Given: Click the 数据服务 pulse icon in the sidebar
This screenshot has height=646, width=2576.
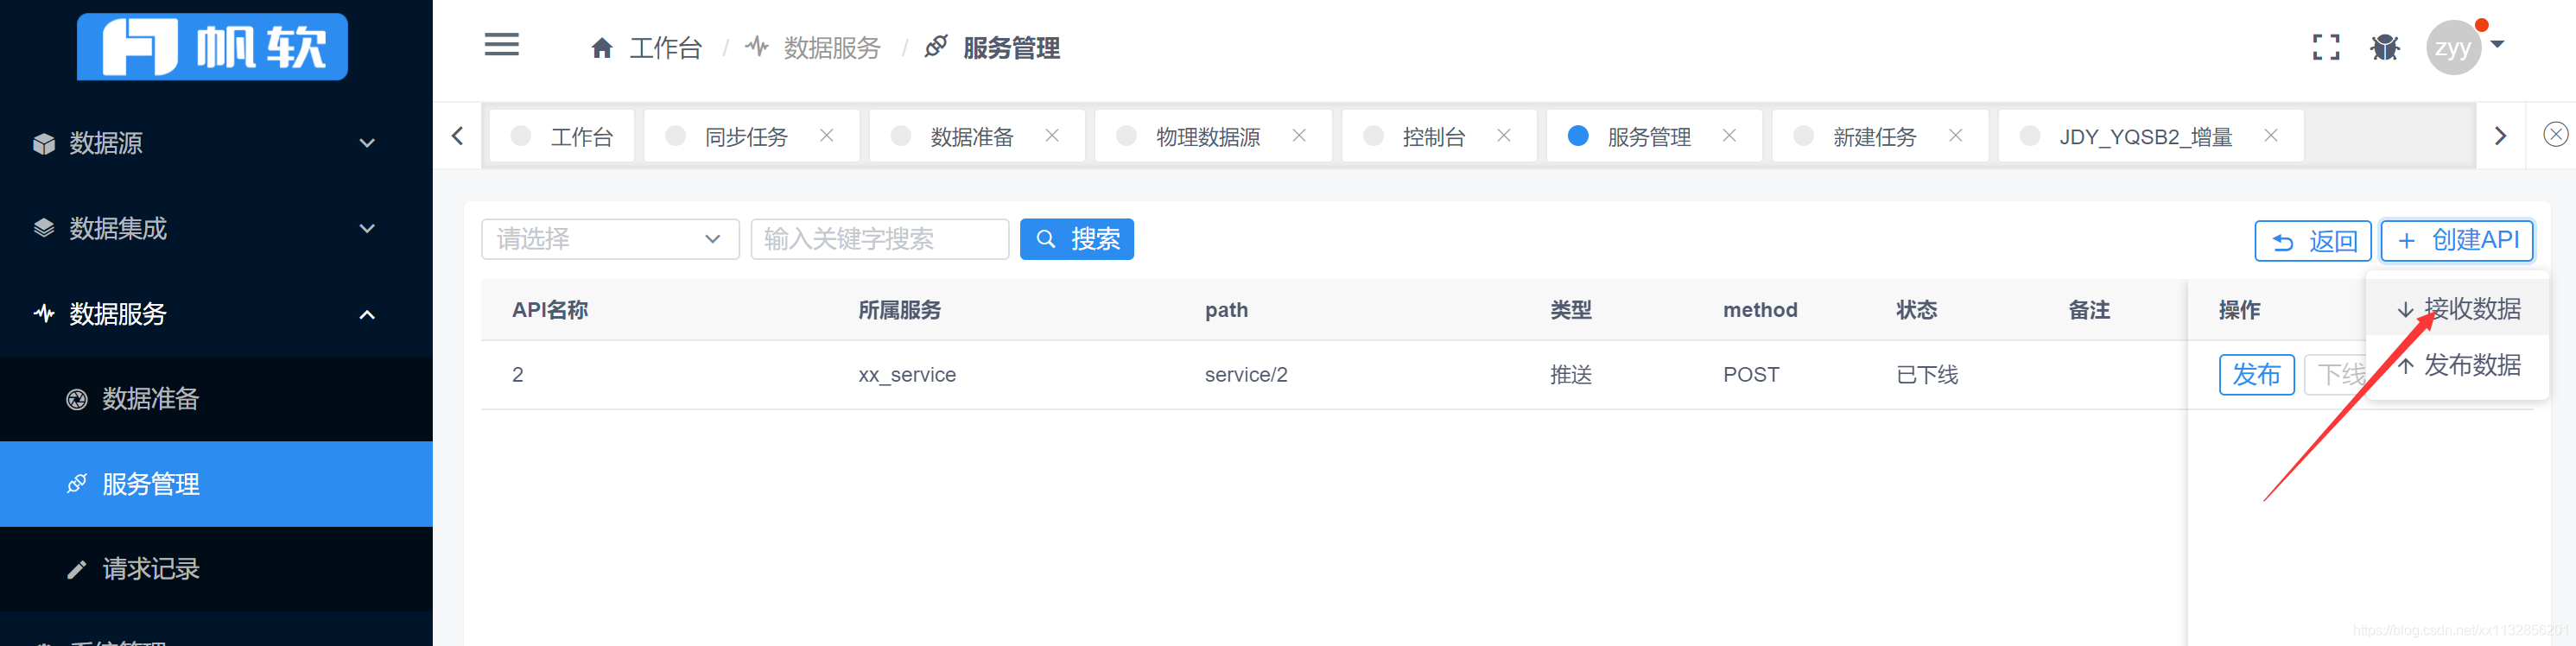Looking at the screenshot, I should click(44, 313).
